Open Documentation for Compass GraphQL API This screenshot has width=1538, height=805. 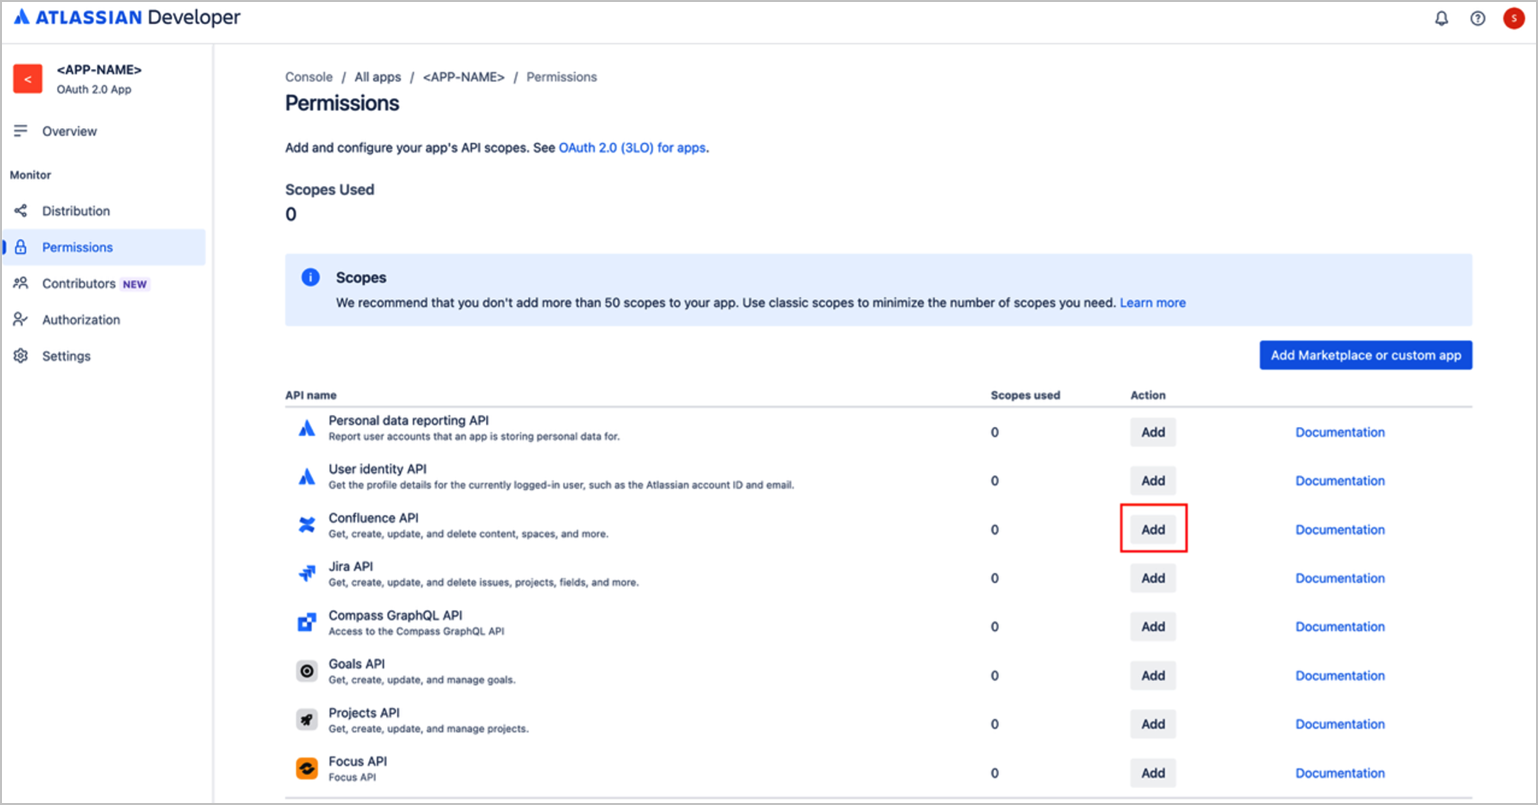(1340, 627)
